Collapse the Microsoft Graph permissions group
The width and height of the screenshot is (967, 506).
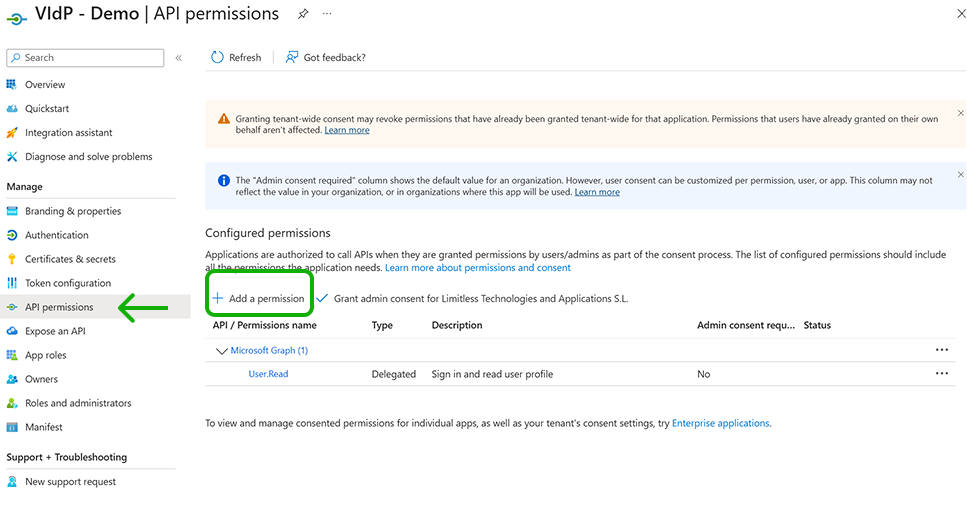[x=222, y=351]
